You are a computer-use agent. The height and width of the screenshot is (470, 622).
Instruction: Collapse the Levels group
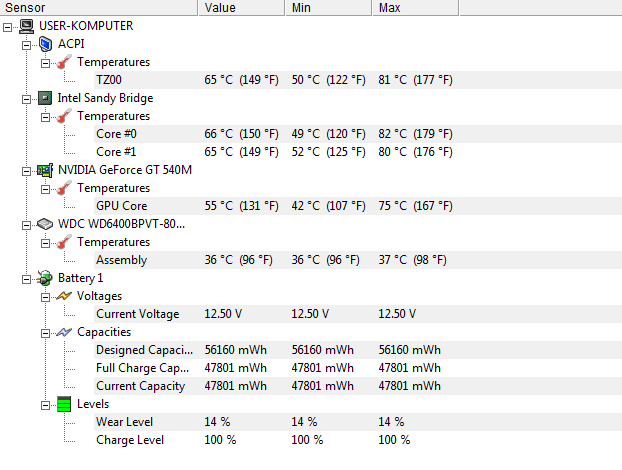click(x=46, y=405)
